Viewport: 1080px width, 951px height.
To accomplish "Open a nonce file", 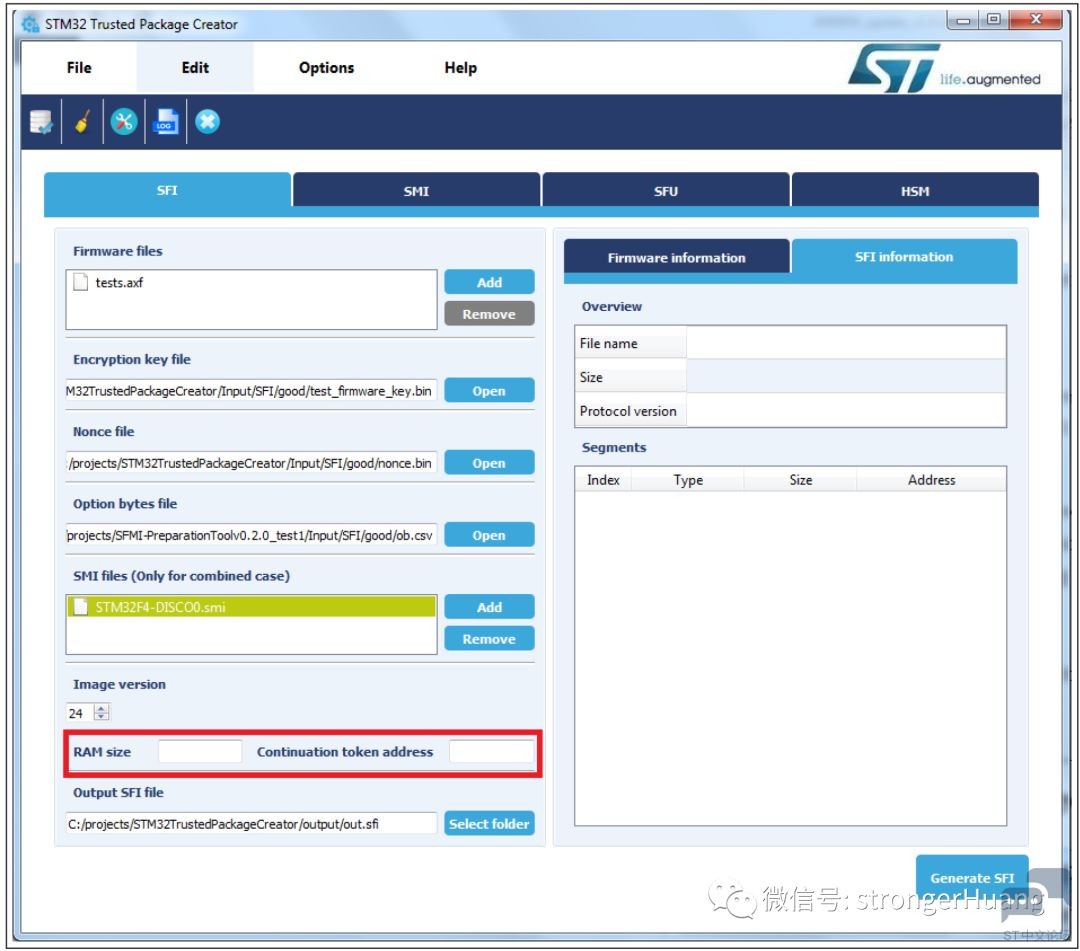I will coord(489,463).
